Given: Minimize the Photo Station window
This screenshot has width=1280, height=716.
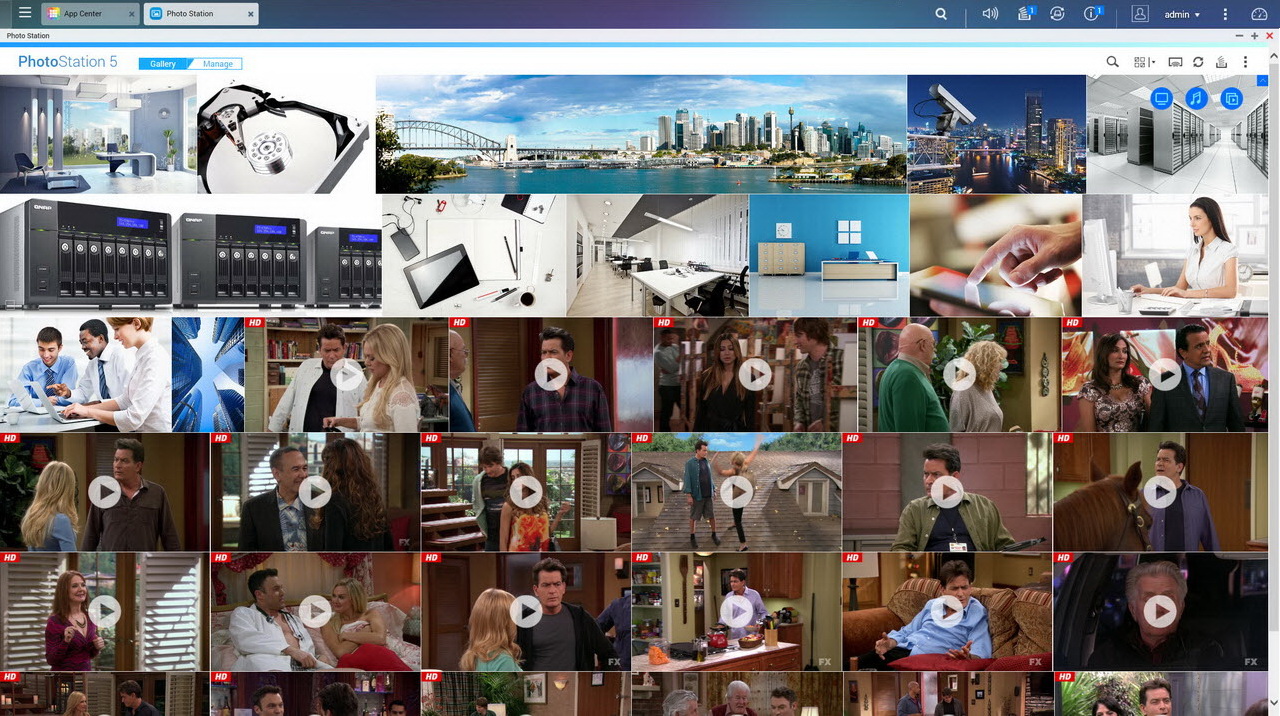Looking at the screenshot, I should (x=1240, y=36).
